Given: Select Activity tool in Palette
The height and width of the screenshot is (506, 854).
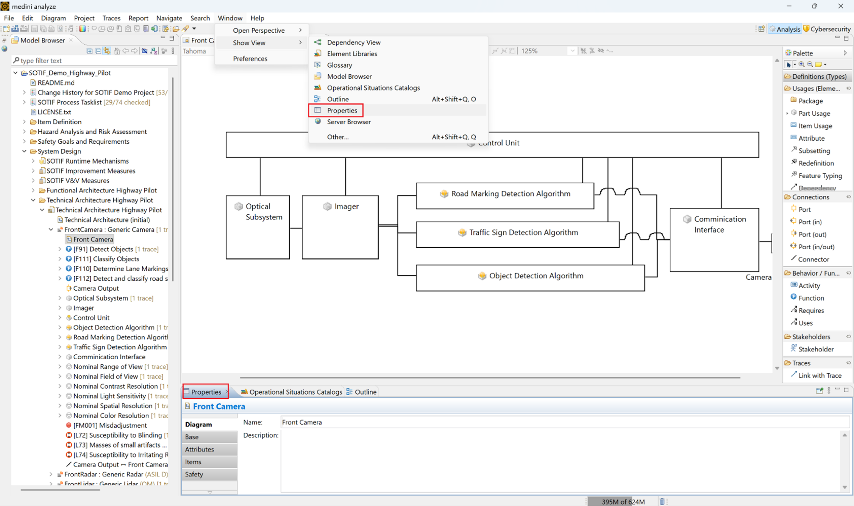Looking at the screenshot, I should [x=805, y=285].
